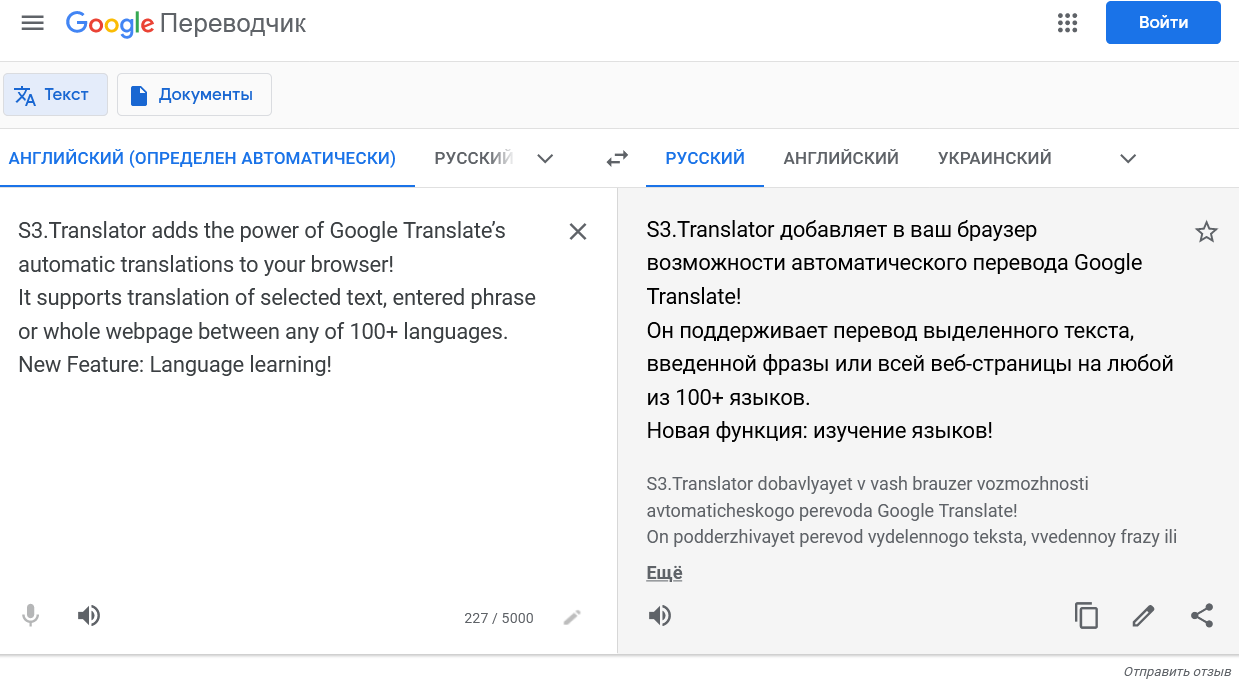The width and height of the screenshot is (1239, 693).
Task: Click the Google Переводчик logo
Action: click(x=186, y=24)
